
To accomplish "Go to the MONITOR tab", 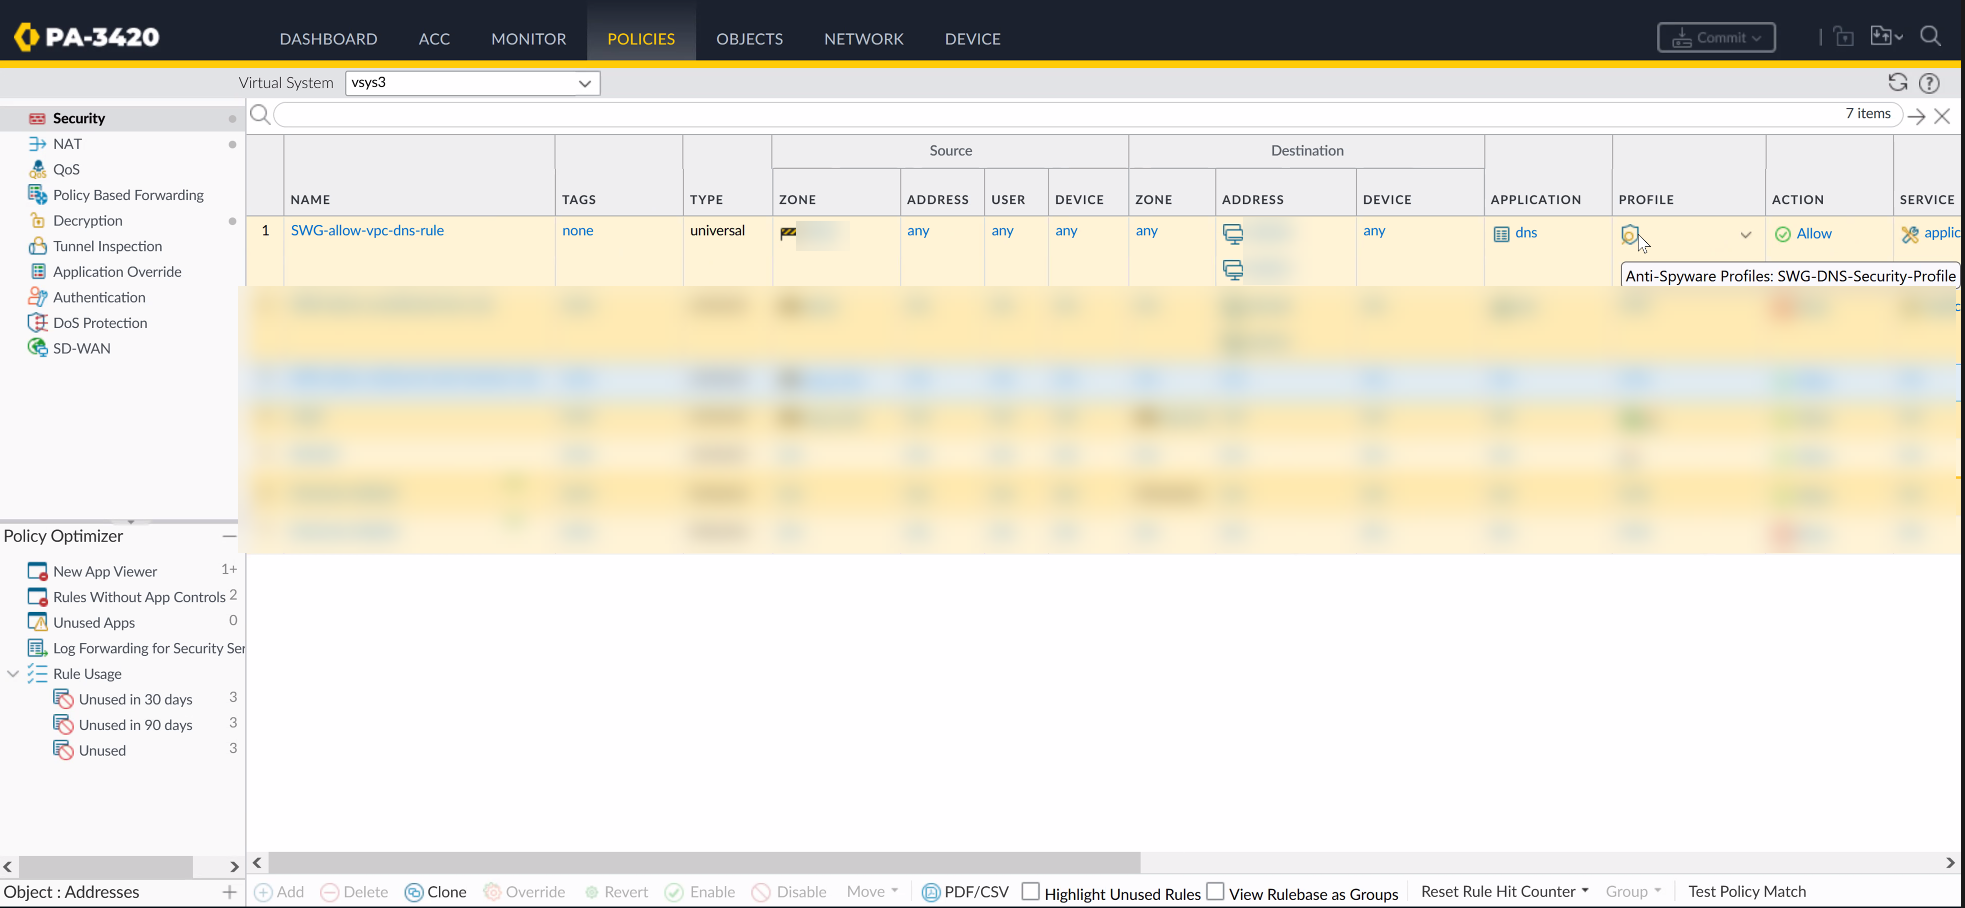I will click(x=528, y=39).
